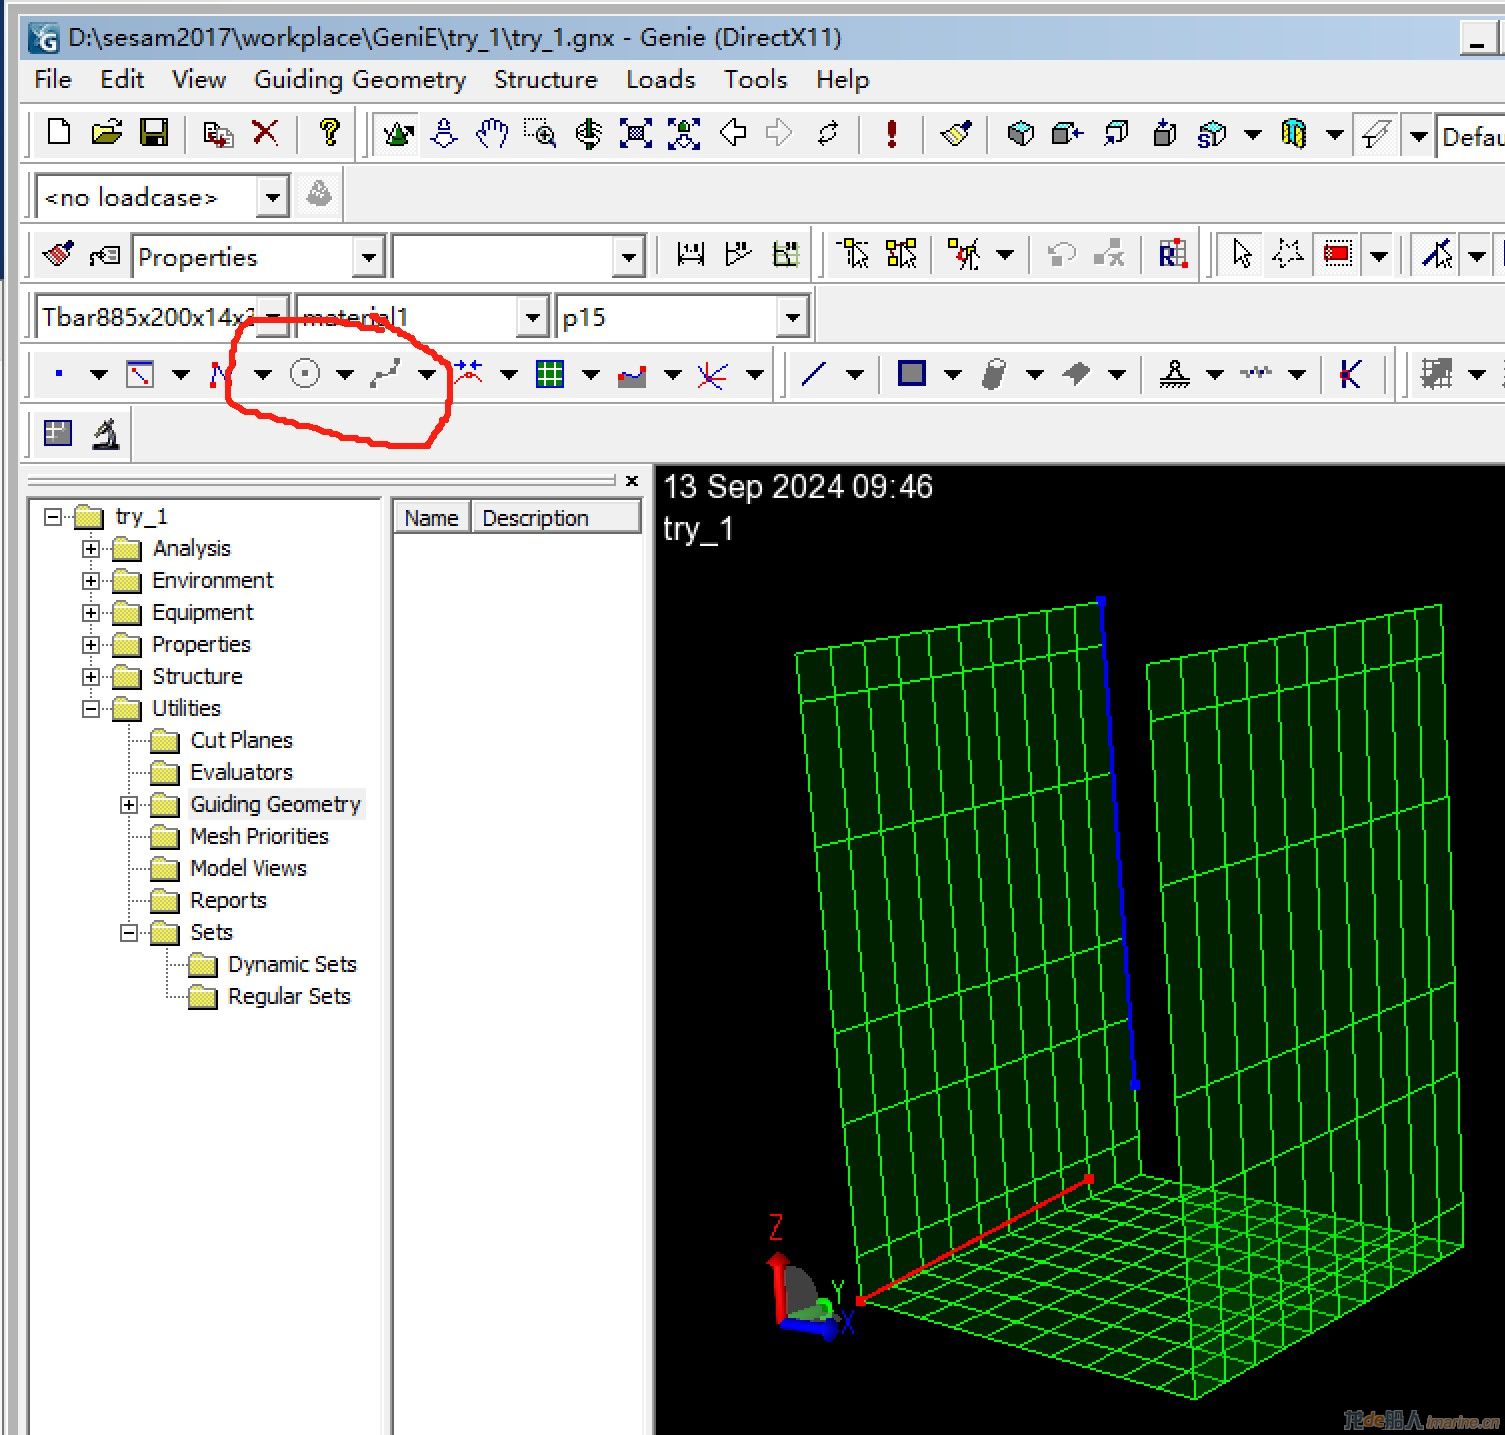
Task: Click the circle guide geometry tool
Action: pyautogui.click(x=304, y=374)
